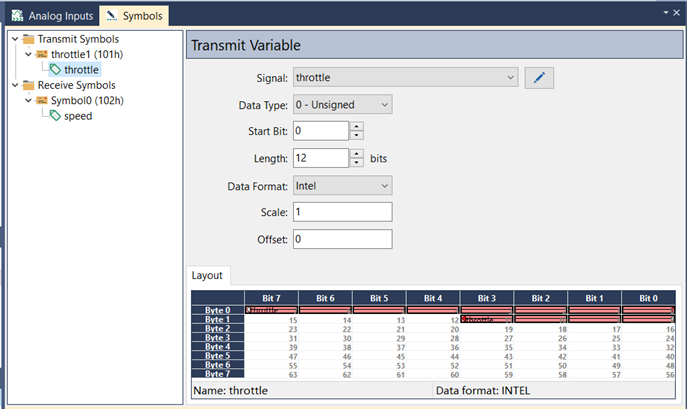This screenshot has width=687, height=409.
Task: Select the Receive Symbols label
Action: coord(77,85)
